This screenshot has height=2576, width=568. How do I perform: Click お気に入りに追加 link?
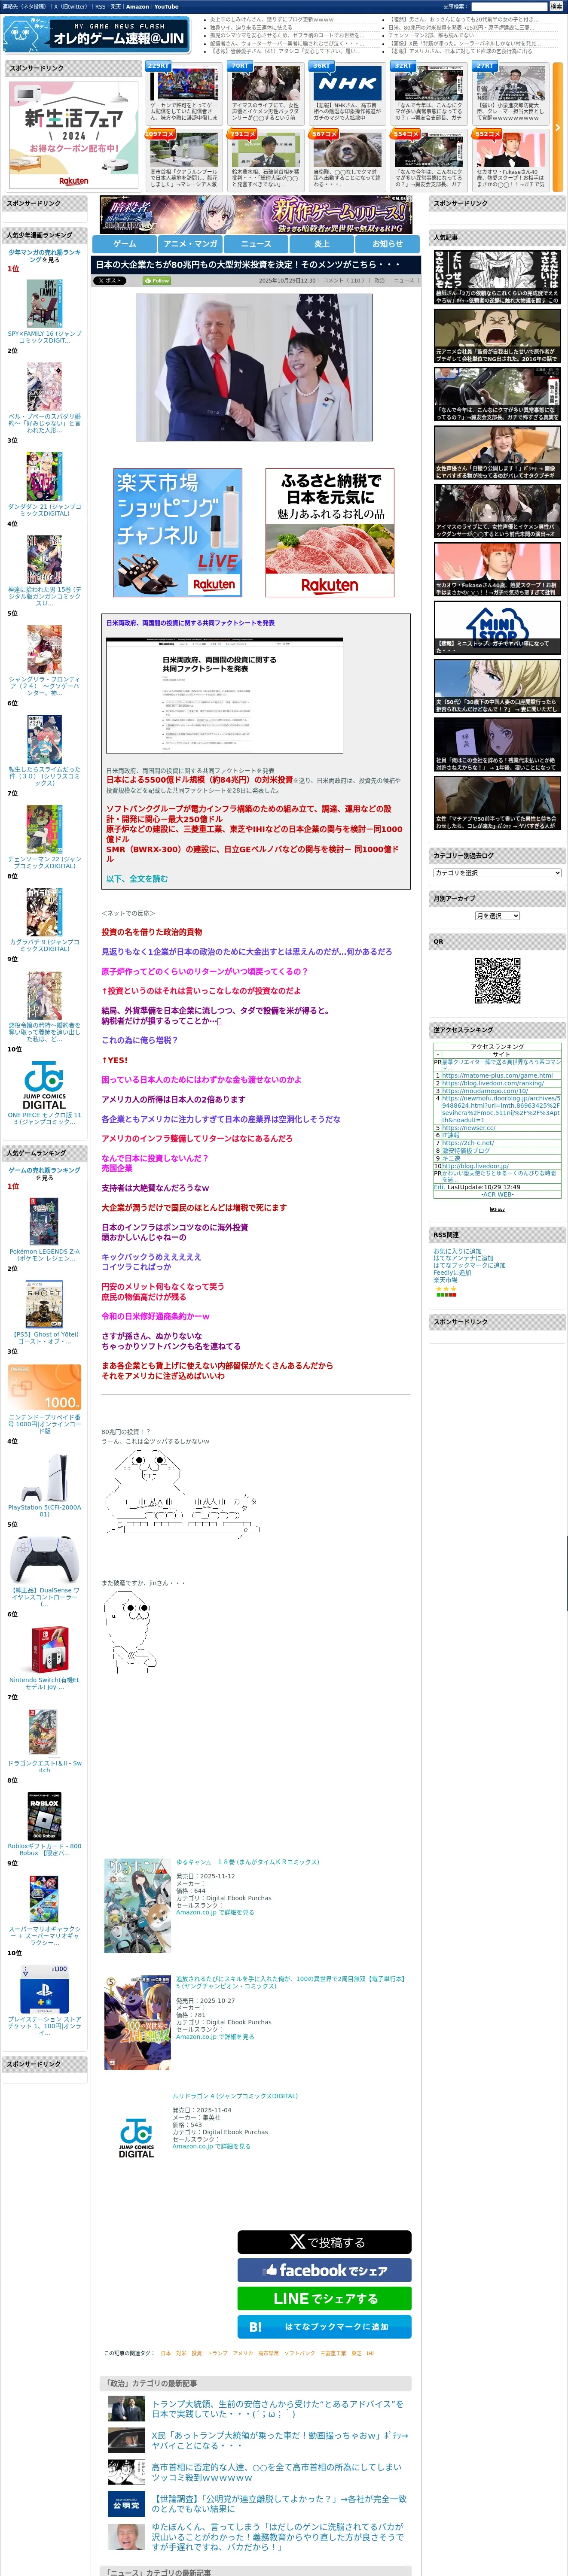(x=457, y=1251)
